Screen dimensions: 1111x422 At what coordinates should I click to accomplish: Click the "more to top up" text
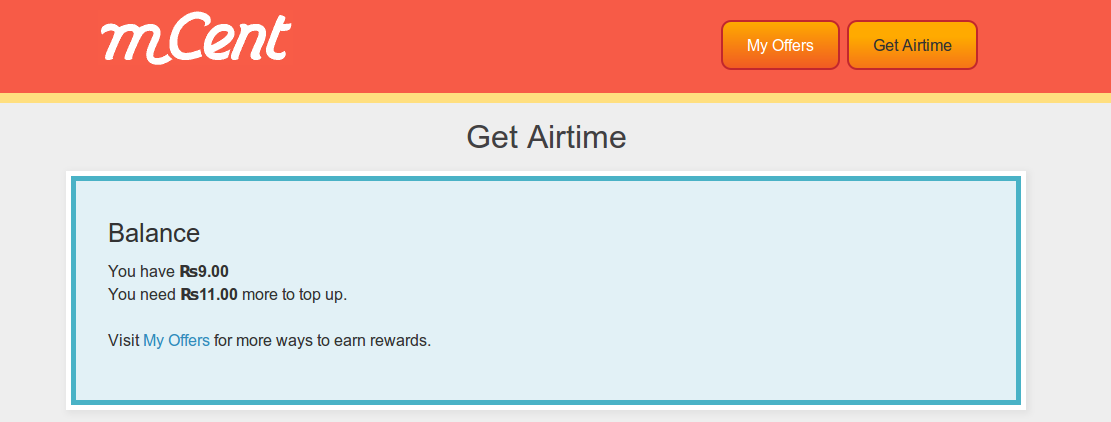coord(294,294)
